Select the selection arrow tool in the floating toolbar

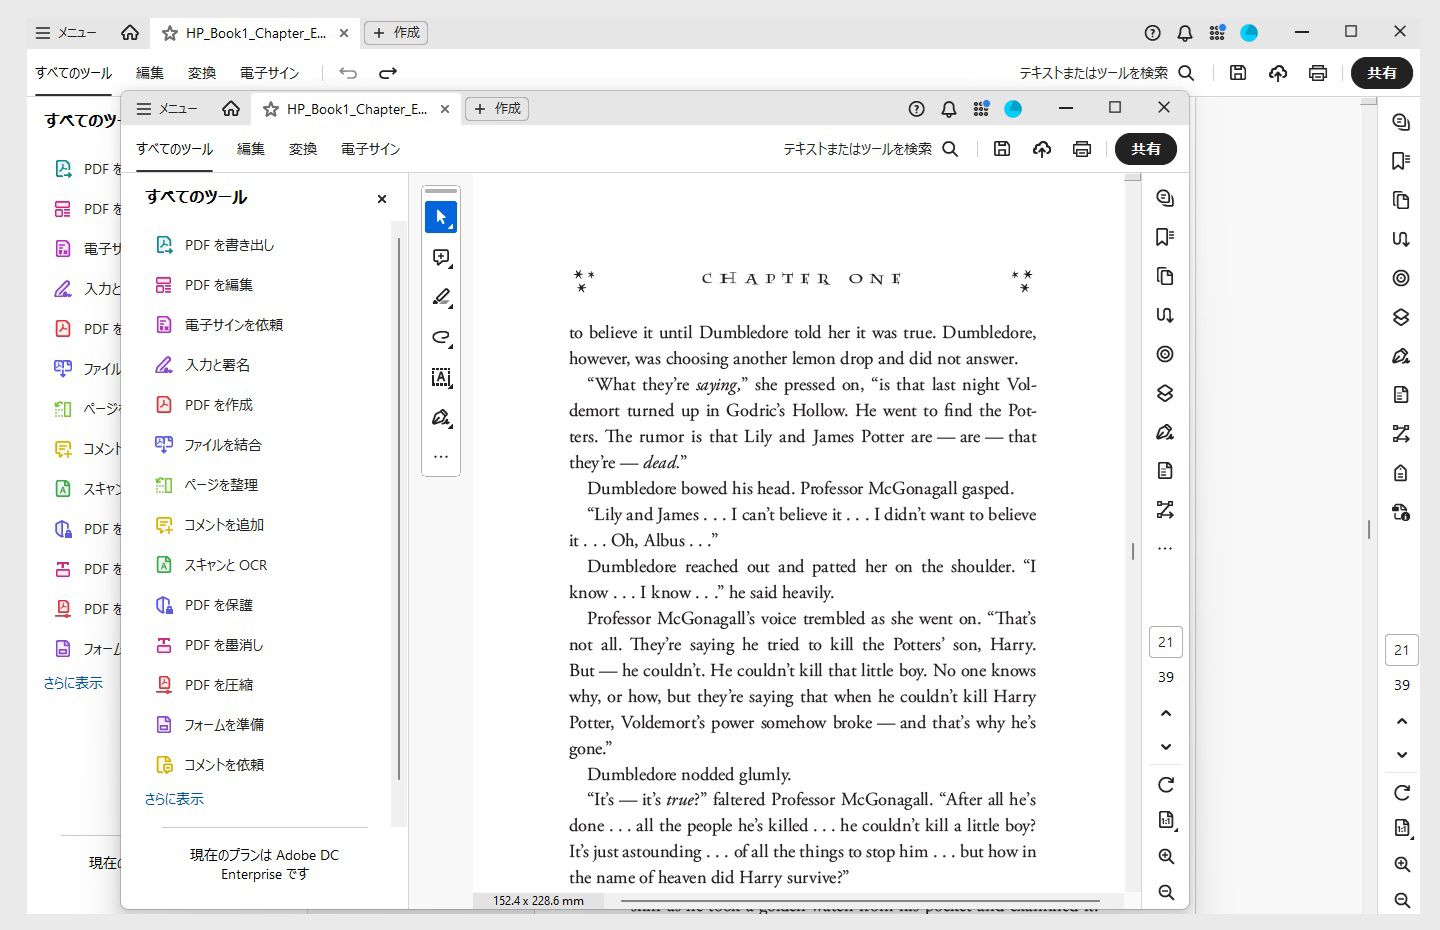tap(441, 217)
